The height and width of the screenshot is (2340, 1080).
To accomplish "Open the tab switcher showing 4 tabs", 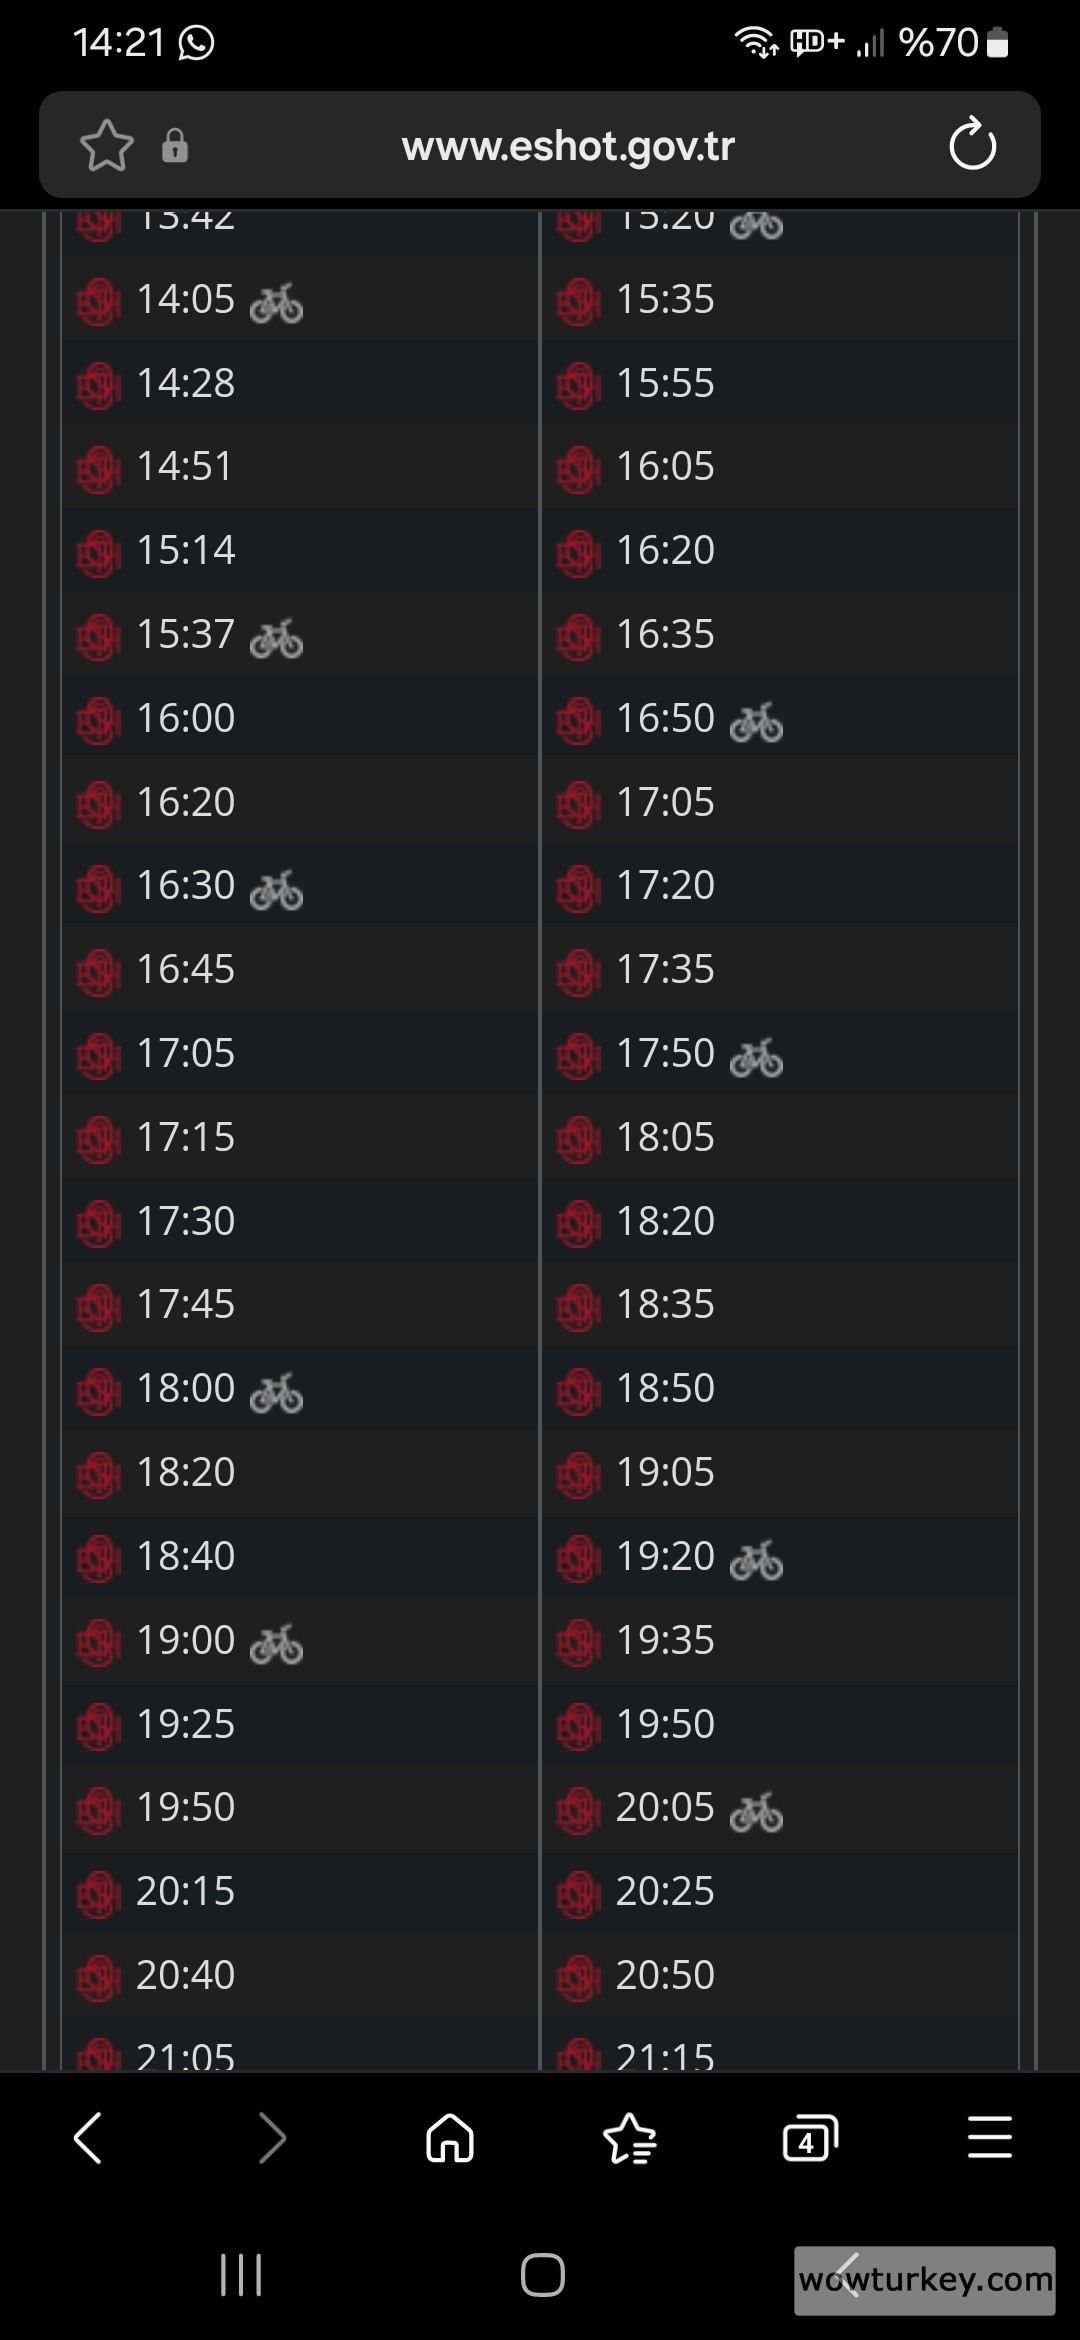I will [x=809, y=2139].
